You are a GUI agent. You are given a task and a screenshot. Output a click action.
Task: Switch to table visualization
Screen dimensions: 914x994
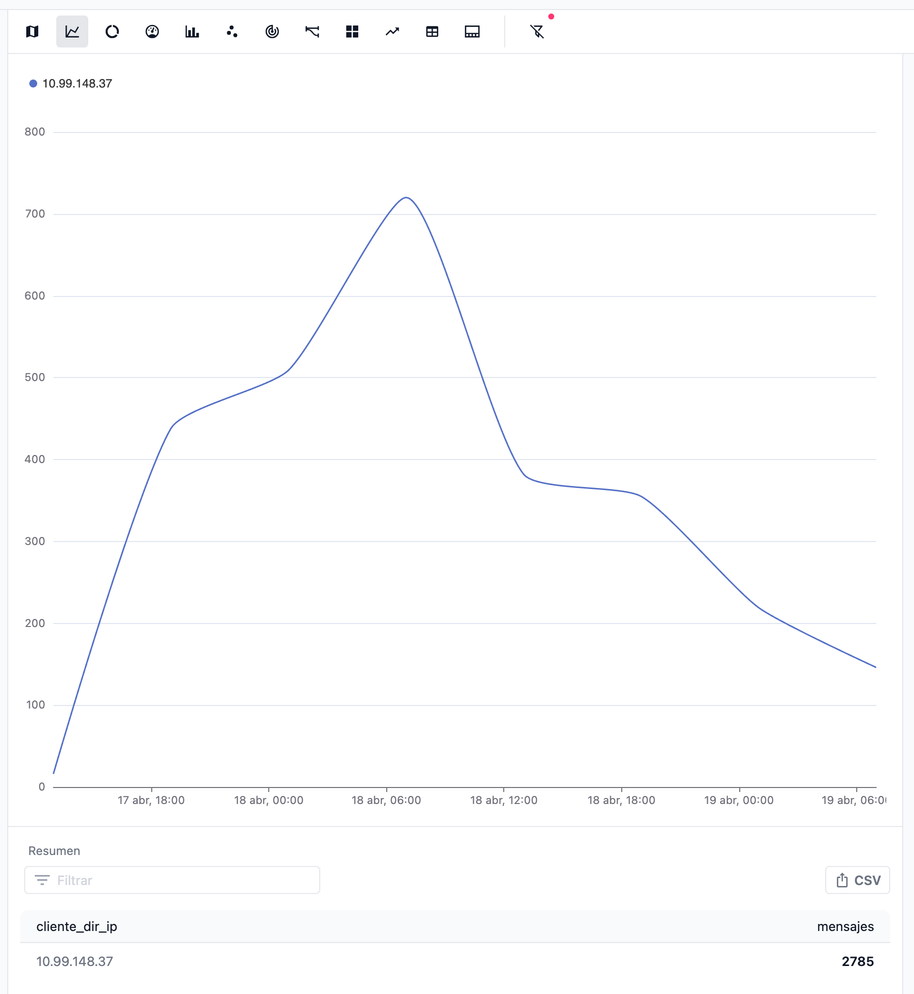(432, 32)
